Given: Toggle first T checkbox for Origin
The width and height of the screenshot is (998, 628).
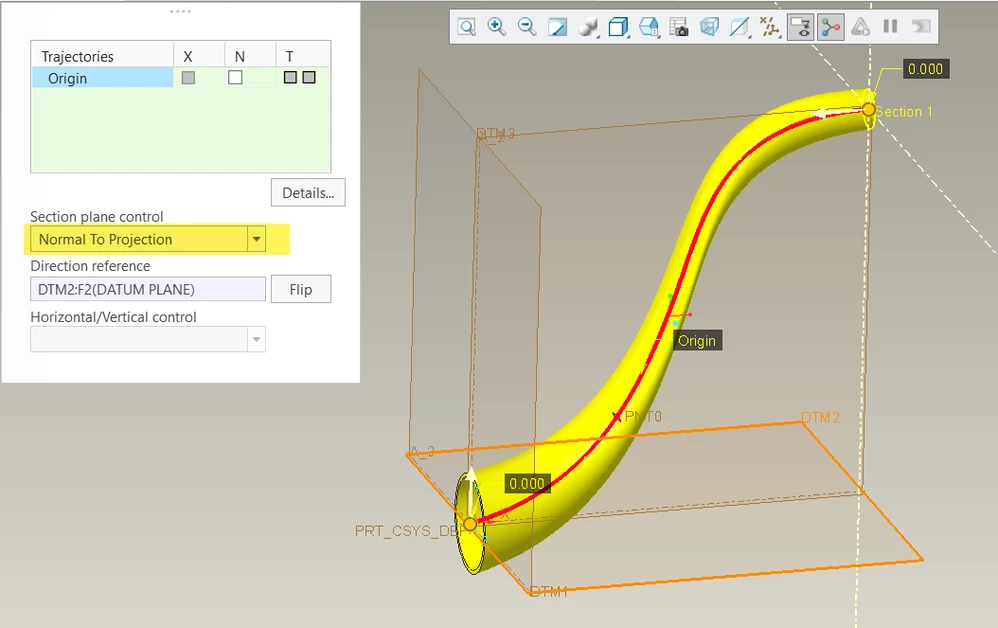Looking at the screenshot, I should click(x=290, y=78).
